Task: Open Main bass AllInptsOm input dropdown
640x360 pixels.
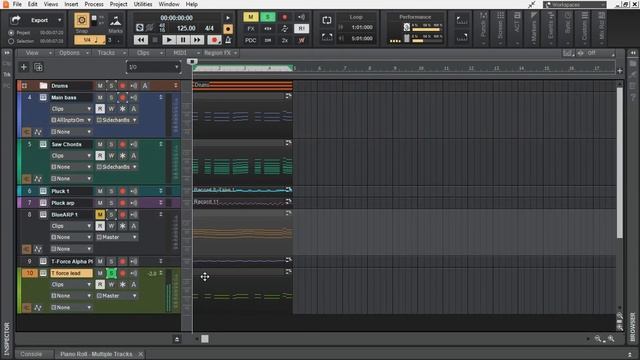Action: coord(71,120)
